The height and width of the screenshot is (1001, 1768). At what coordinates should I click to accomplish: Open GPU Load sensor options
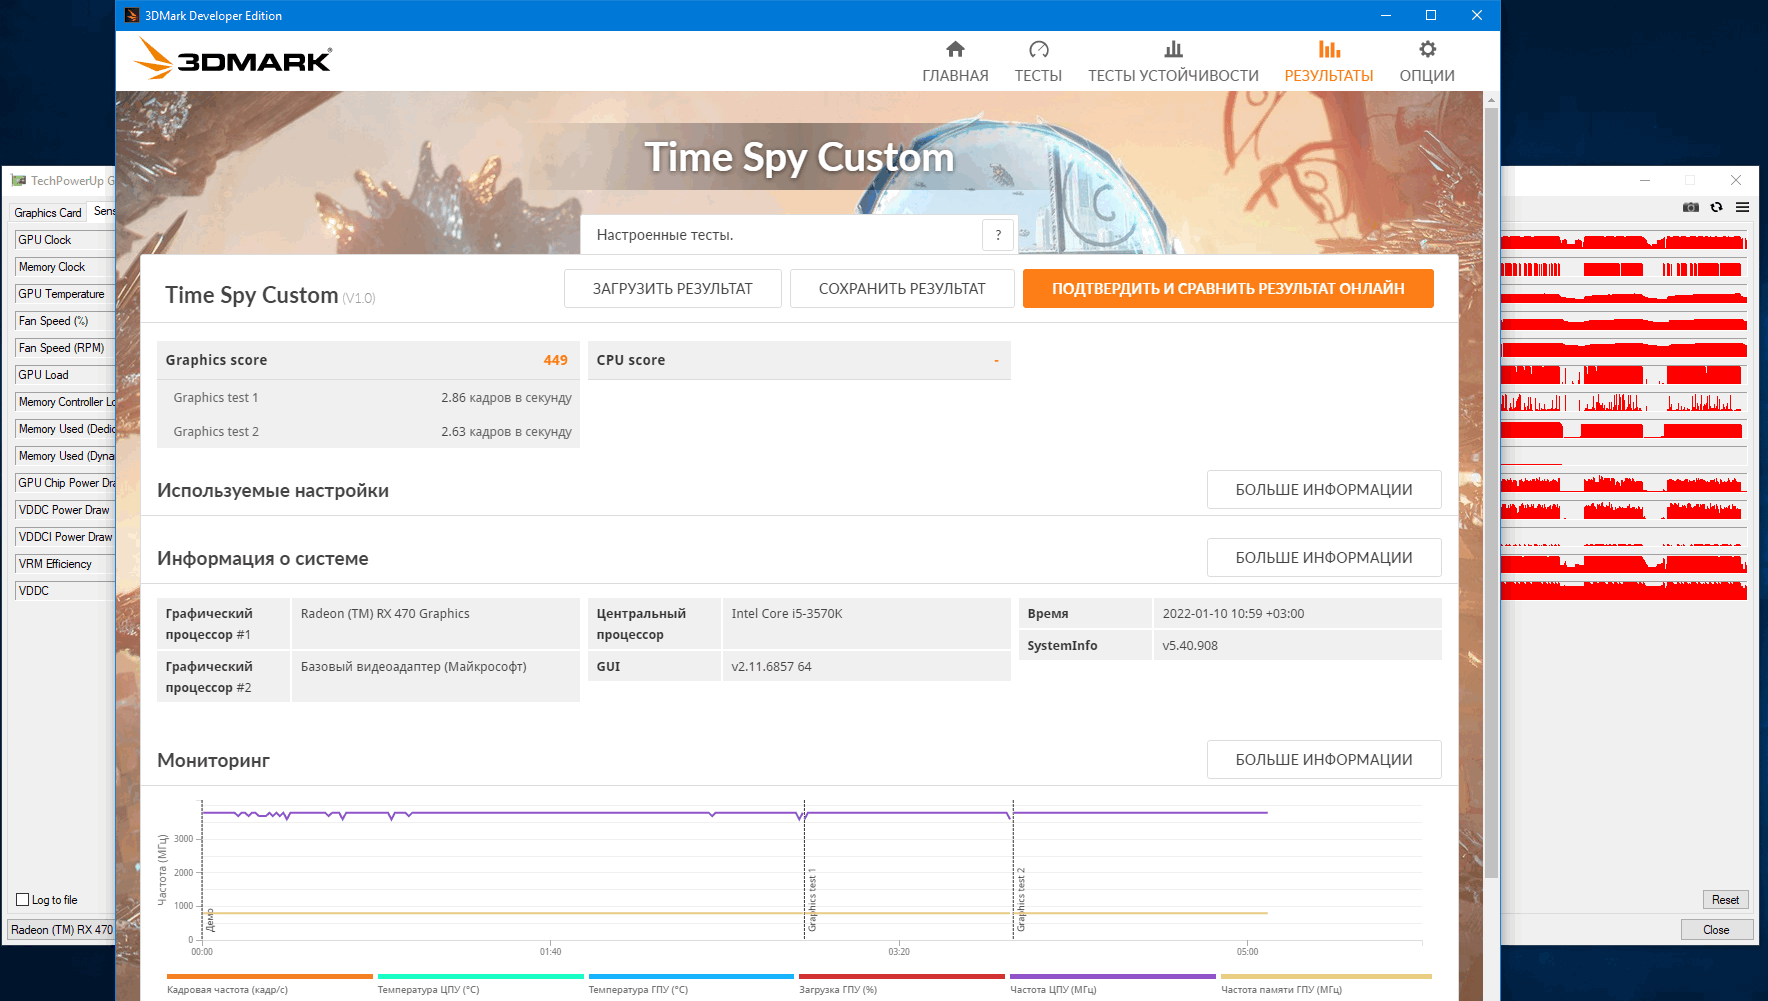tap(65, 375)
